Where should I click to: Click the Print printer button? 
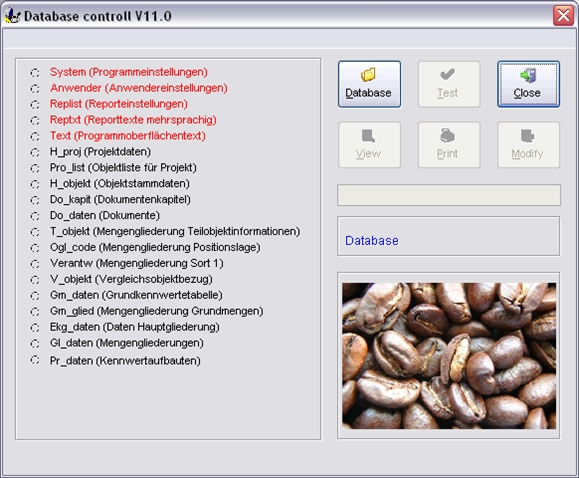tap(449, 145)
